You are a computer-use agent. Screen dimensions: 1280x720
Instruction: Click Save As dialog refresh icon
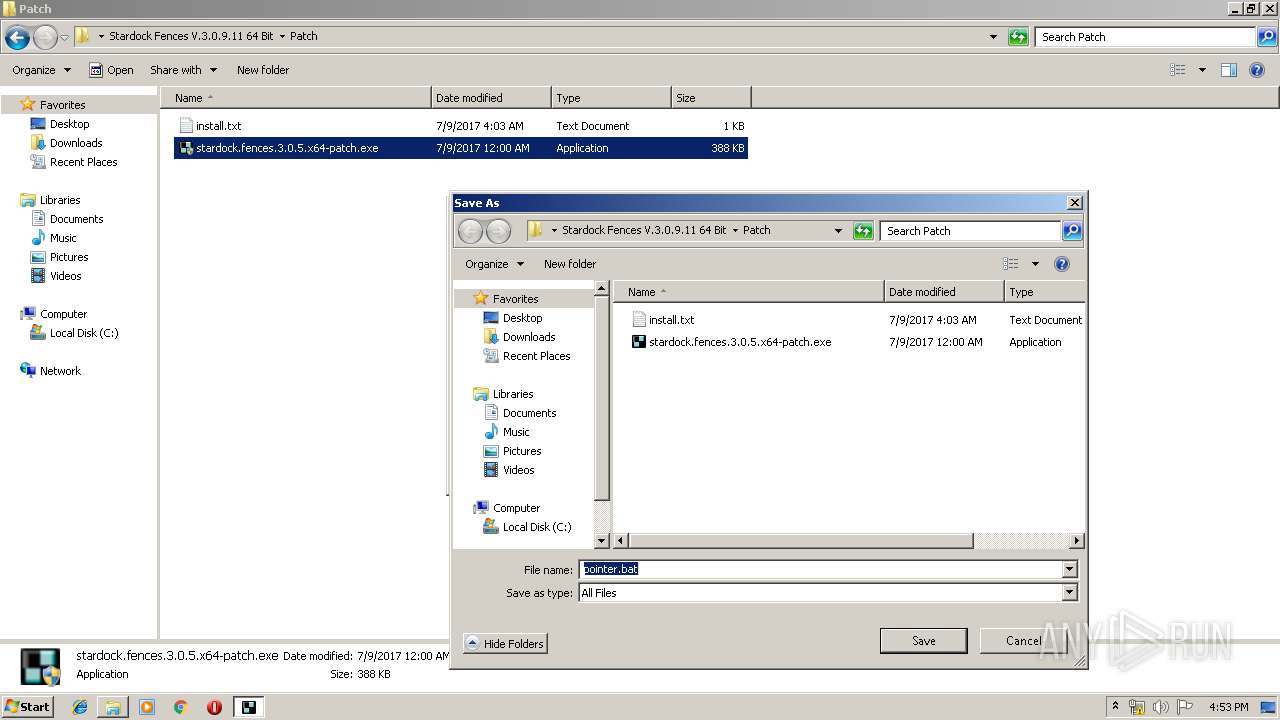[863, 231]
